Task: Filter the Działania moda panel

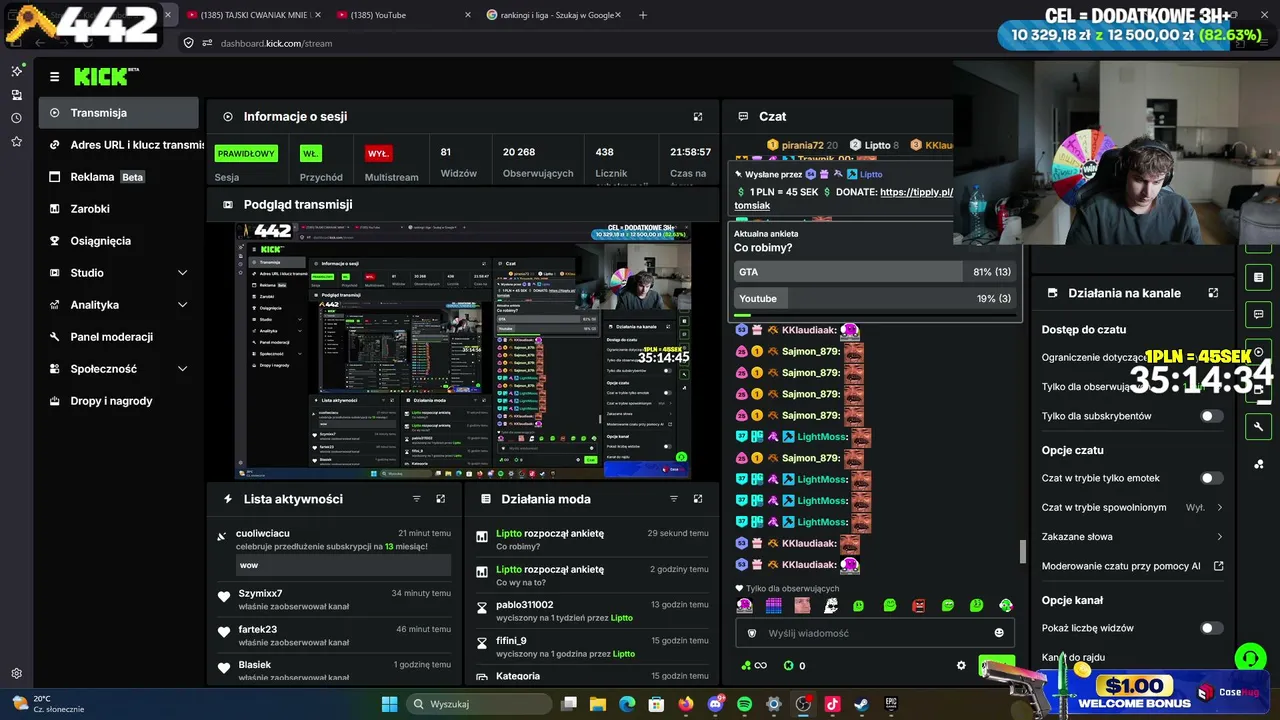Action: pos(674,499)
